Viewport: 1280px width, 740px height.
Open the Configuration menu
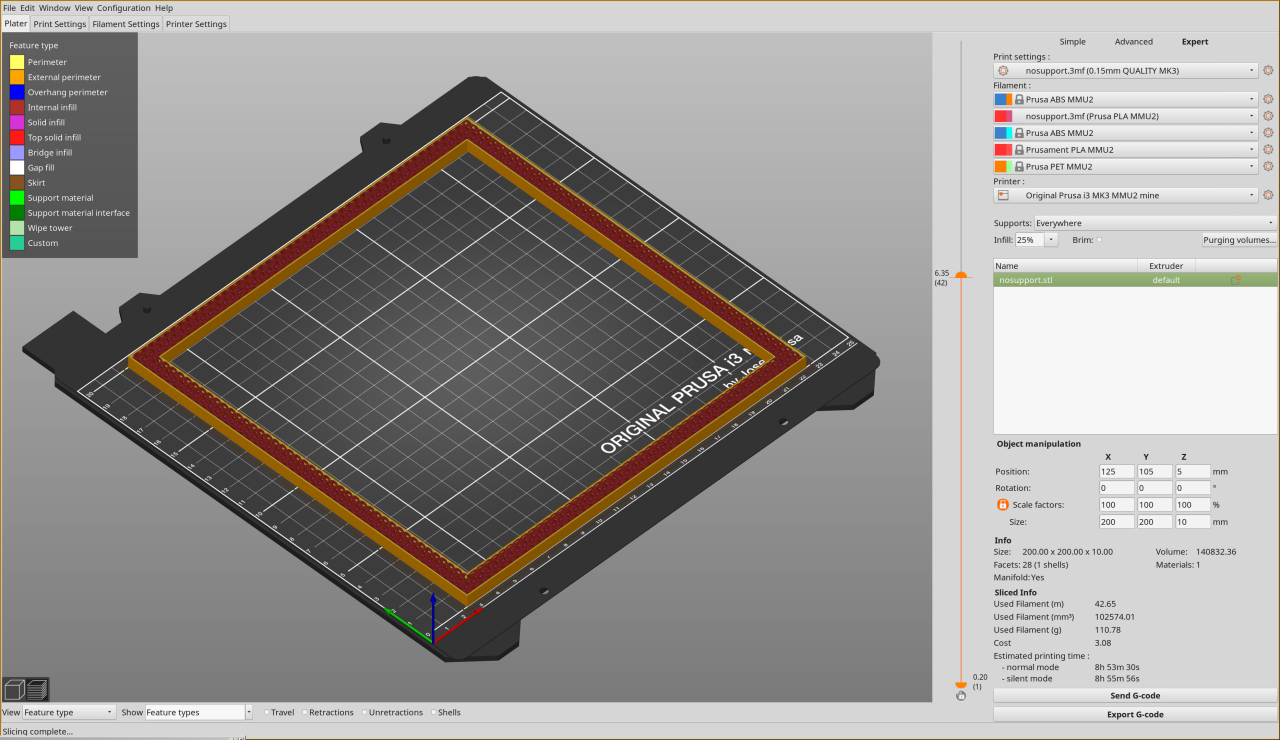pyautogui.click(x=124, y=8)
